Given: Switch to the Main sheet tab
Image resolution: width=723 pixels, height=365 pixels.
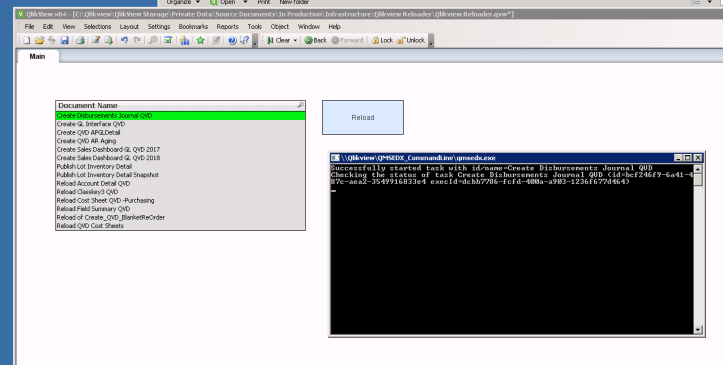Looking at the screenshot, I should point(37,56).
